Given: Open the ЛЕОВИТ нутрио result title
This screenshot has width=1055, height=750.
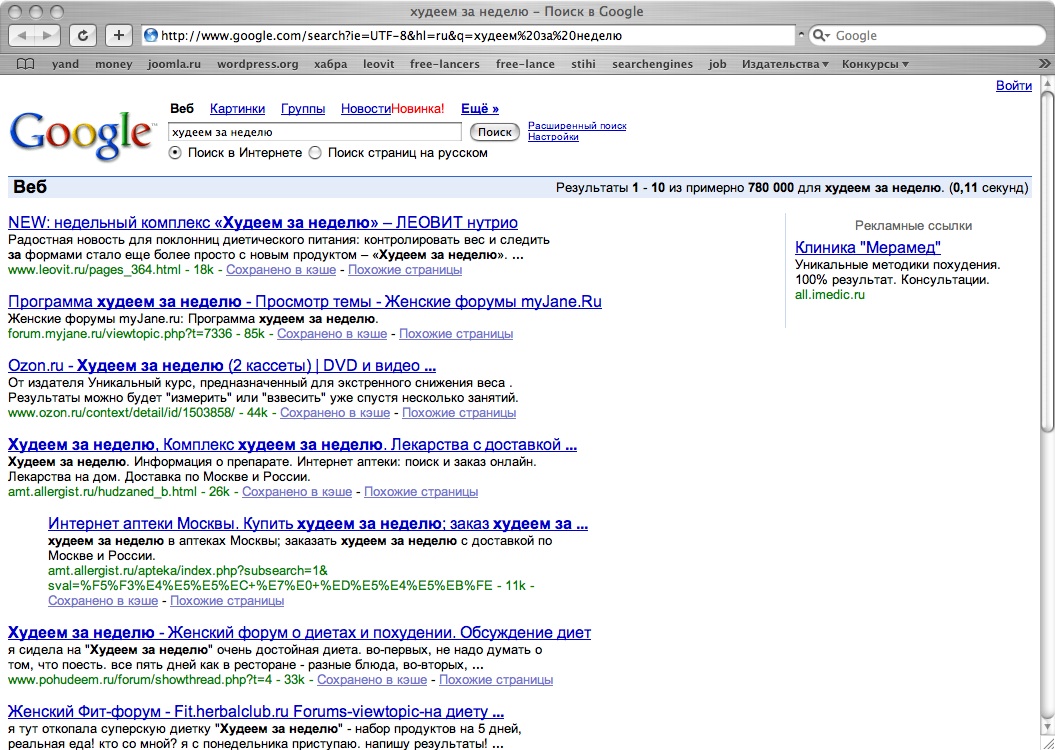Looking at the screenshot, I should click(263, 223).
